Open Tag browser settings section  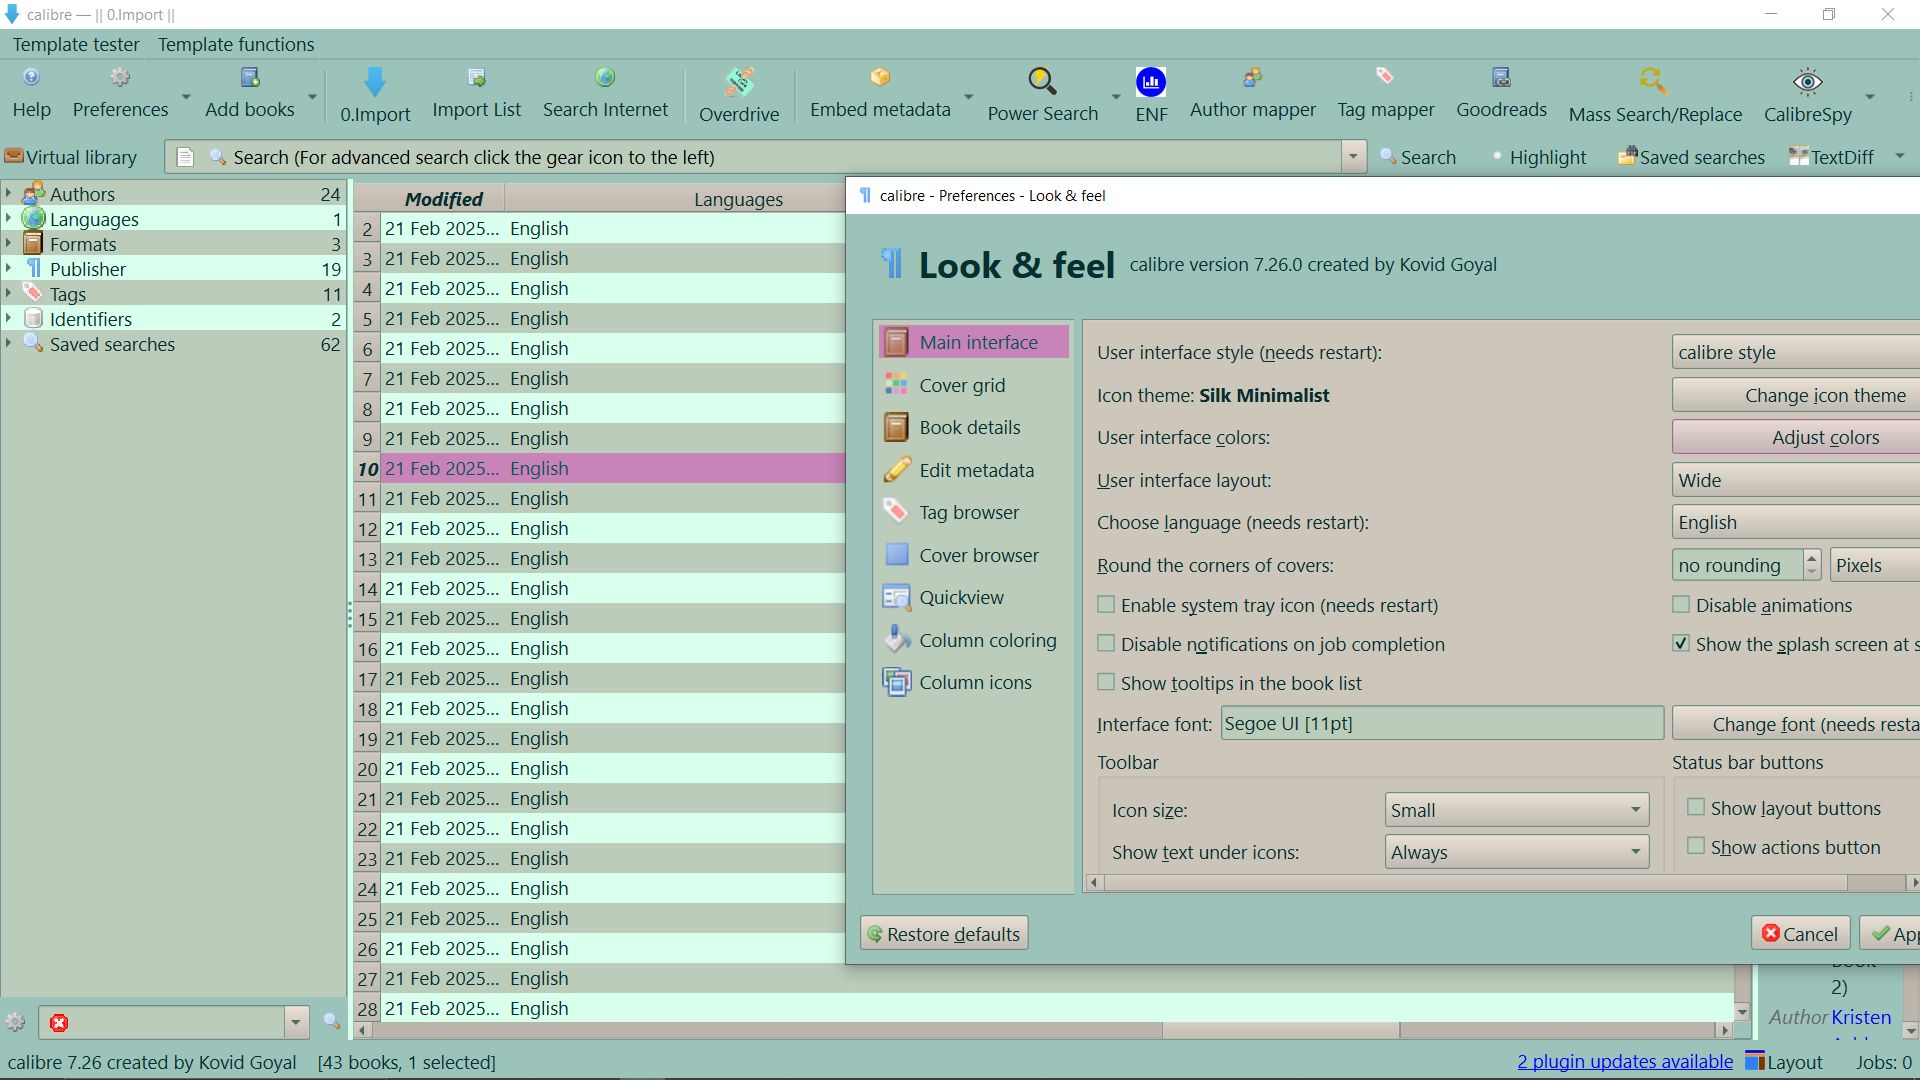click(973, 512)
